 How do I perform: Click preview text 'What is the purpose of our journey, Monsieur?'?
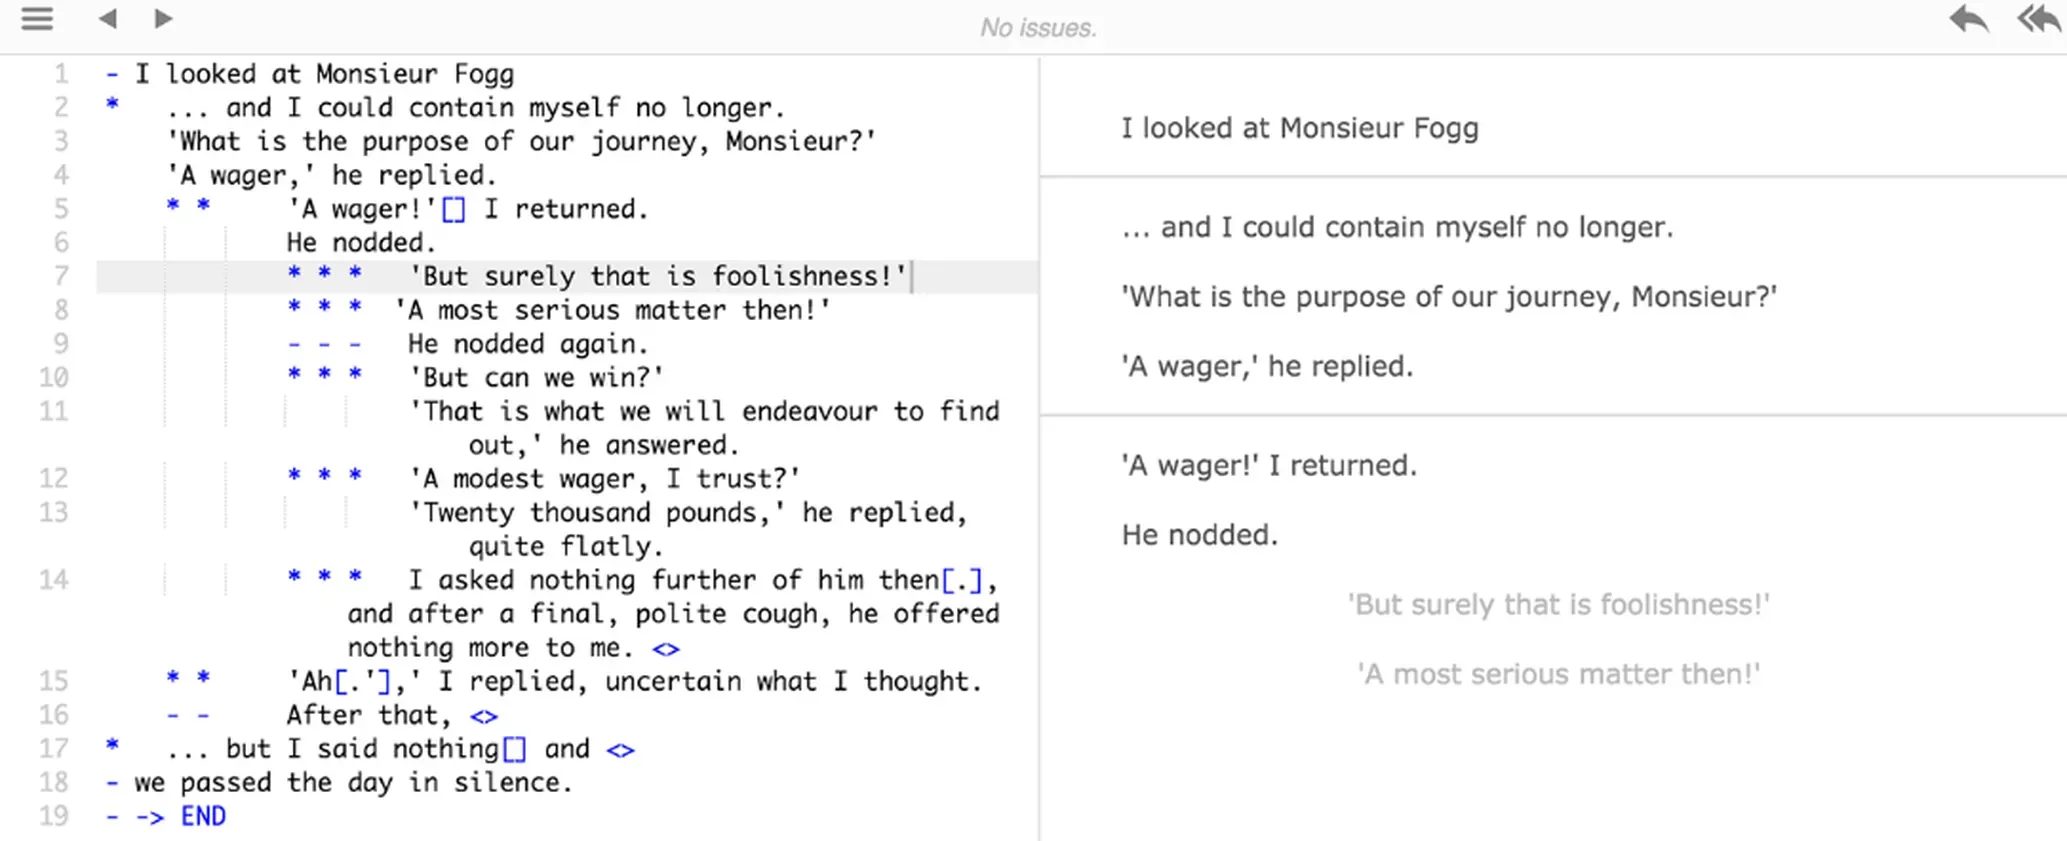coord(1449,297)
